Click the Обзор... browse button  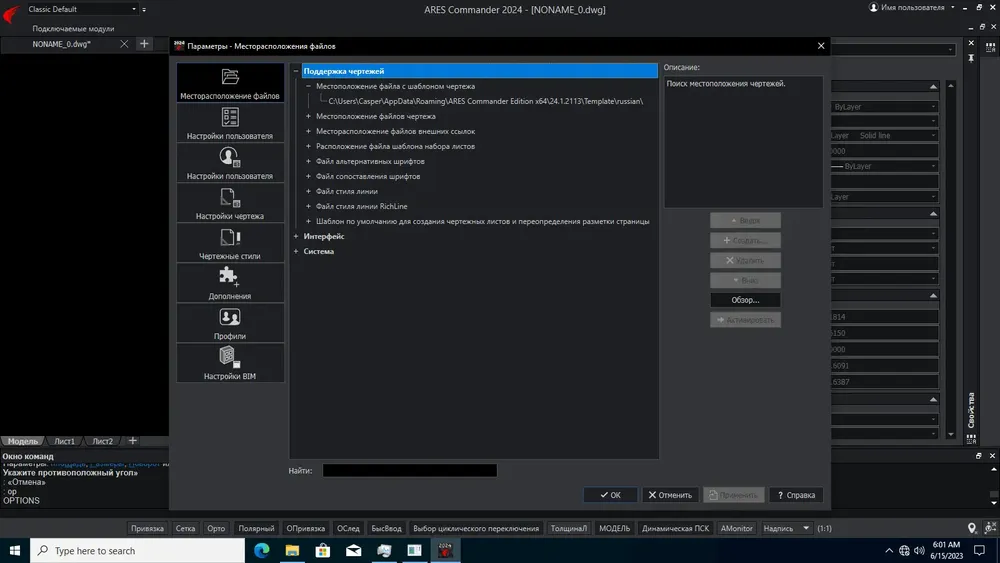(x=745, y=300)
